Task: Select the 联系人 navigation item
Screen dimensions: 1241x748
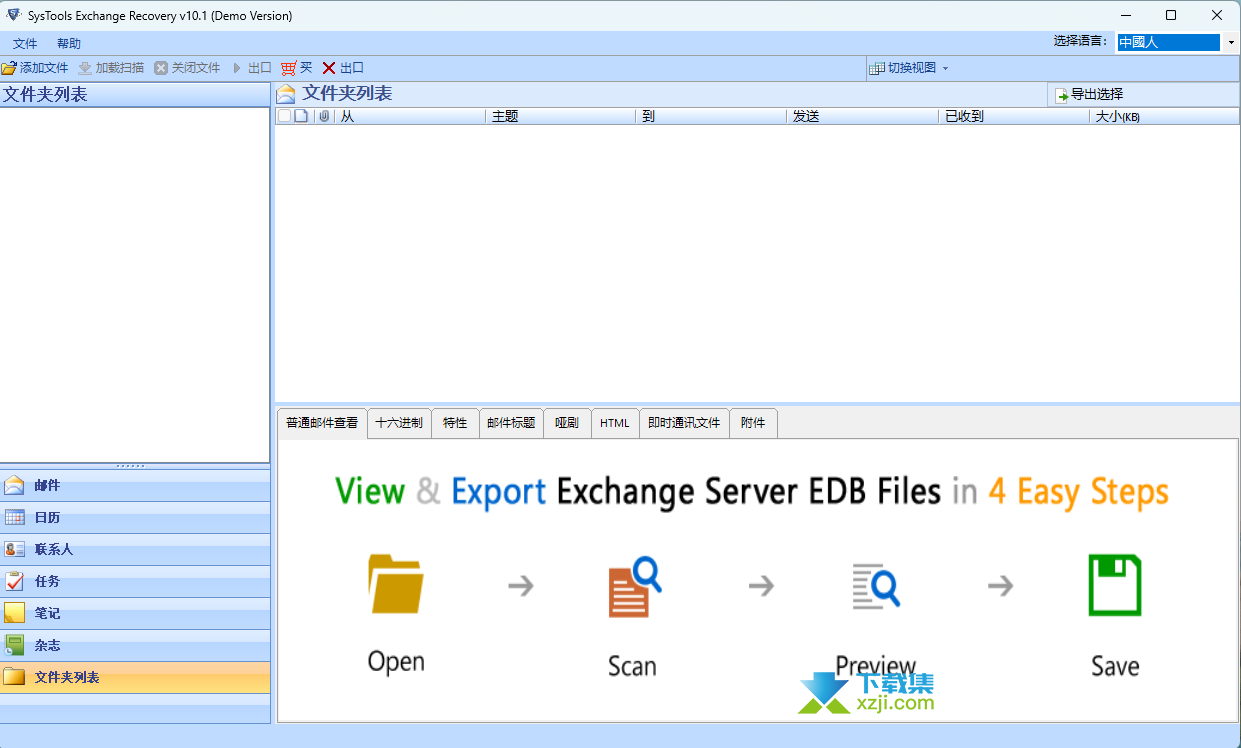Action: (x=135, y=550)
